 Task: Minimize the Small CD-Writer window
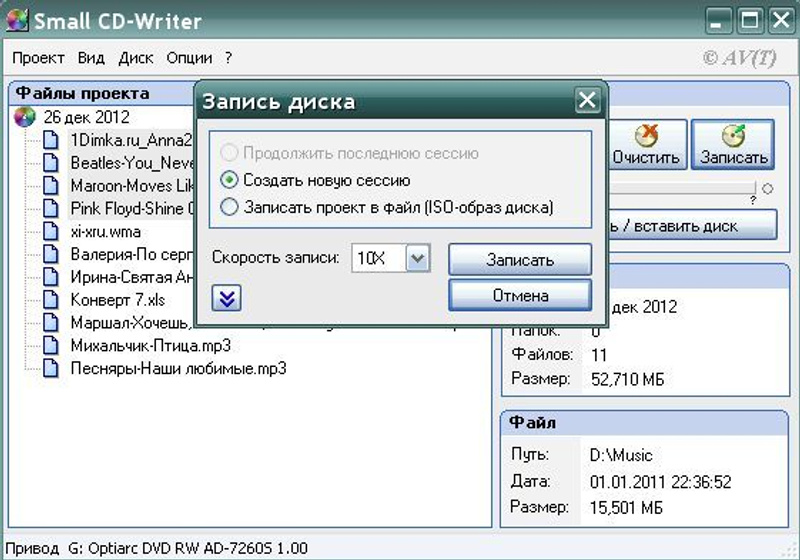717,21
